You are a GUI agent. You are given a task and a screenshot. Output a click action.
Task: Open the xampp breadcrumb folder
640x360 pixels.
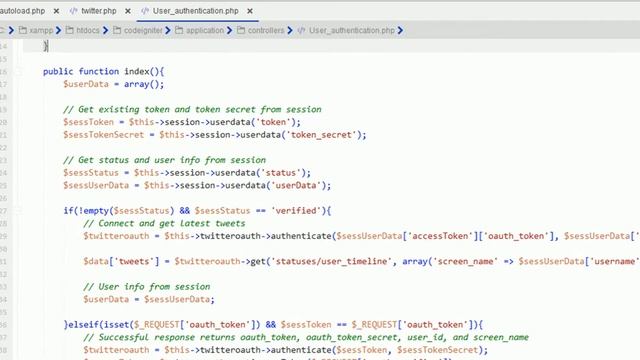coord(41,30)
